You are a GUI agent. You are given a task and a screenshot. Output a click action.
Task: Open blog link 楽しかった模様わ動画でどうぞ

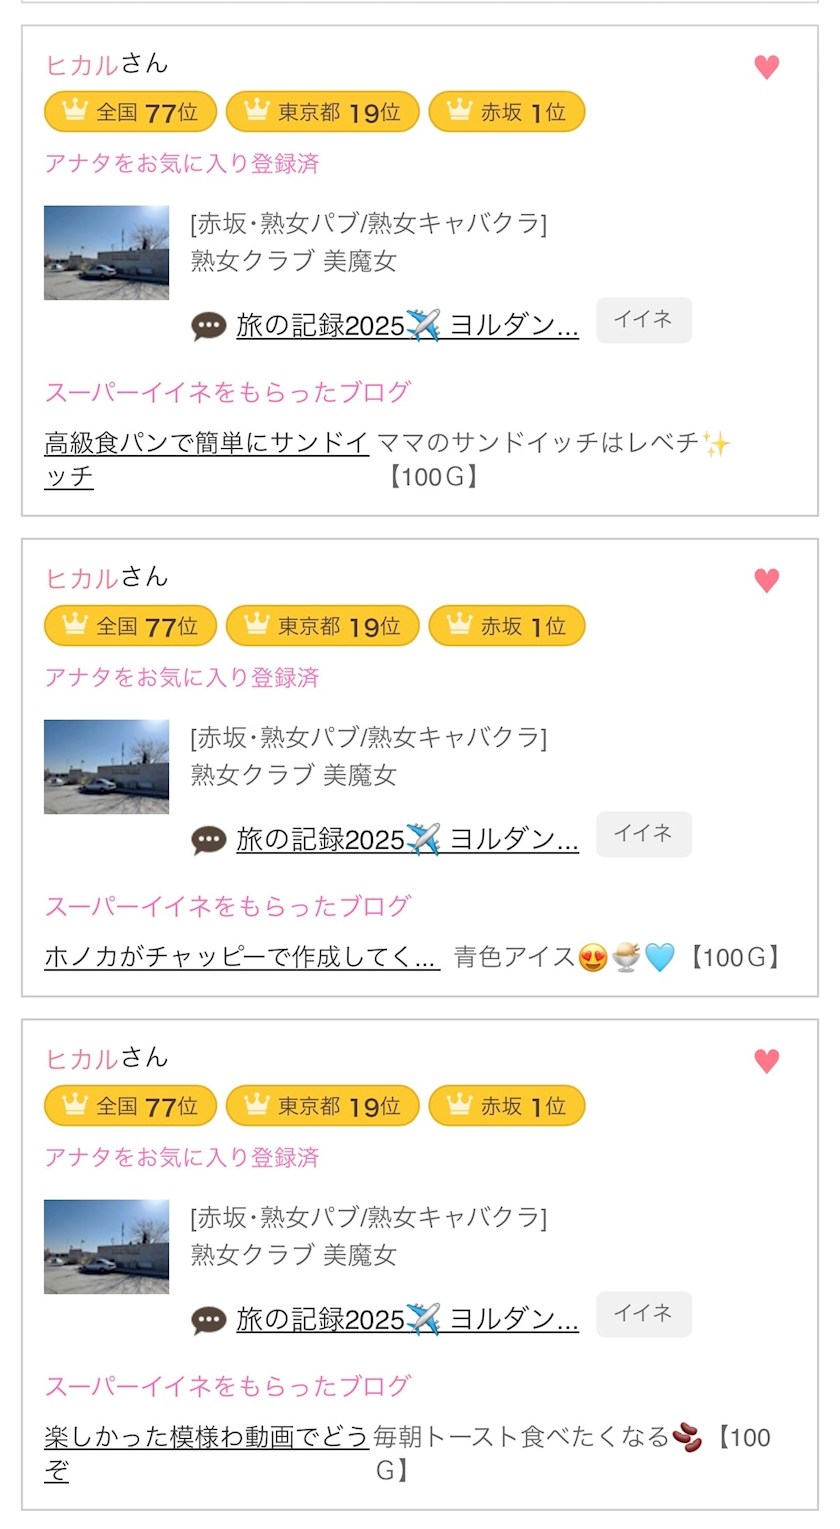206,1437
